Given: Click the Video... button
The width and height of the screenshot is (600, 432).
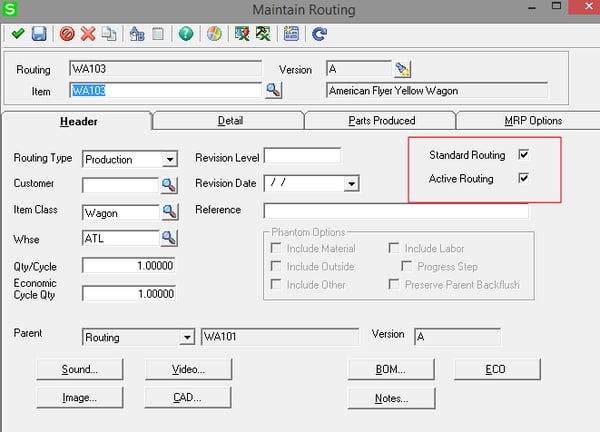Looking at the screenshot, I should (188, 369).
